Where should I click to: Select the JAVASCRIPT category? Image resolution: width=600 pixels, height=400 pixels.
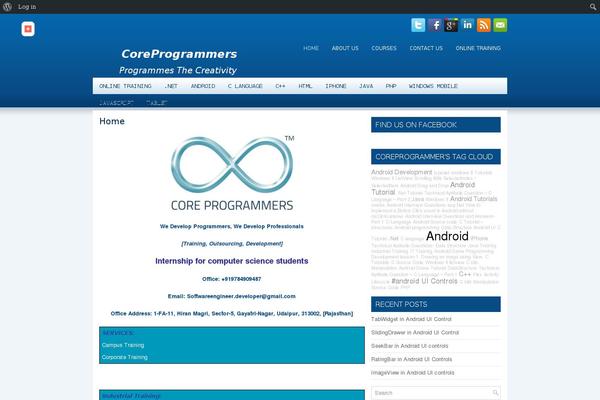coord(116,103)
